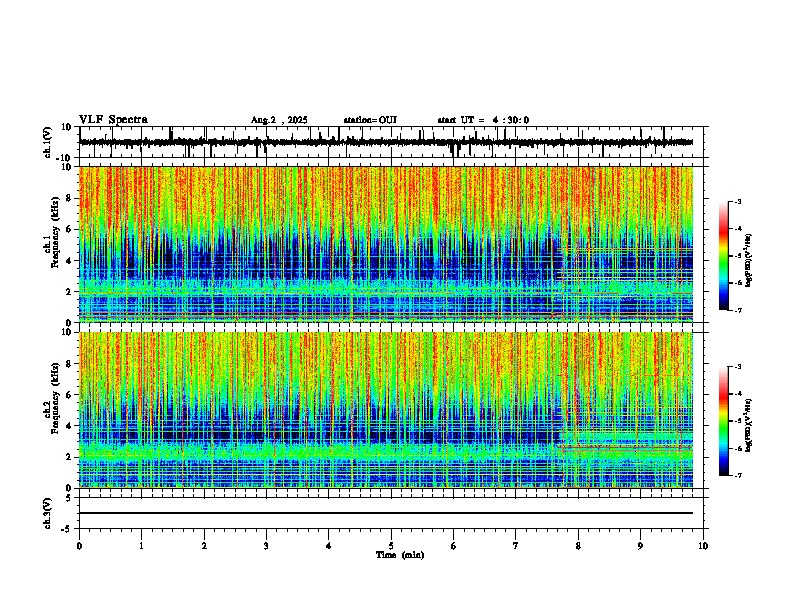Click the ch.2 spectrogram color scale bar
The height and width of the screenshot is (612, 792).
(x=724, y=421)
